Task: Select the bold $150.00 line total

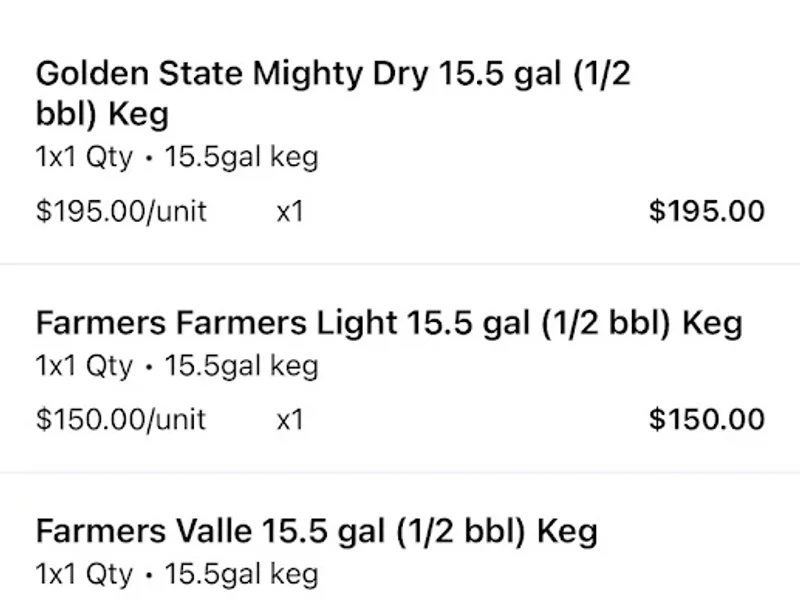Action: pos(706,419)
